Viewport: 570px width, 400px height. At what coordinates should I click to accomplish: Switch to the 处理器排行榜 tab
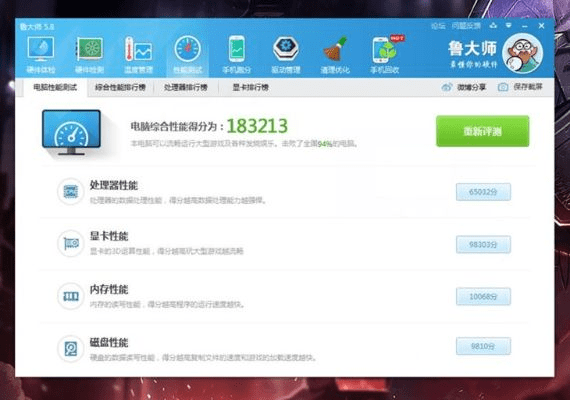tap(186, 88)
